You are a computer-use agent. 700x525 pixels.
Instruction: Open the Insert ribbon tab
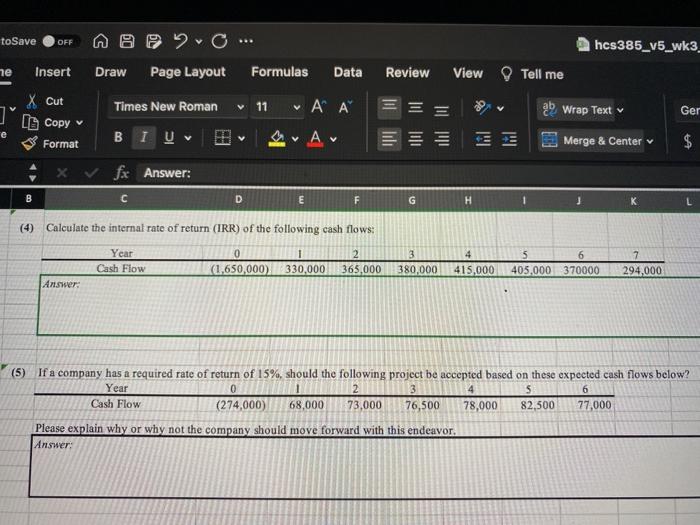[53, 72]
